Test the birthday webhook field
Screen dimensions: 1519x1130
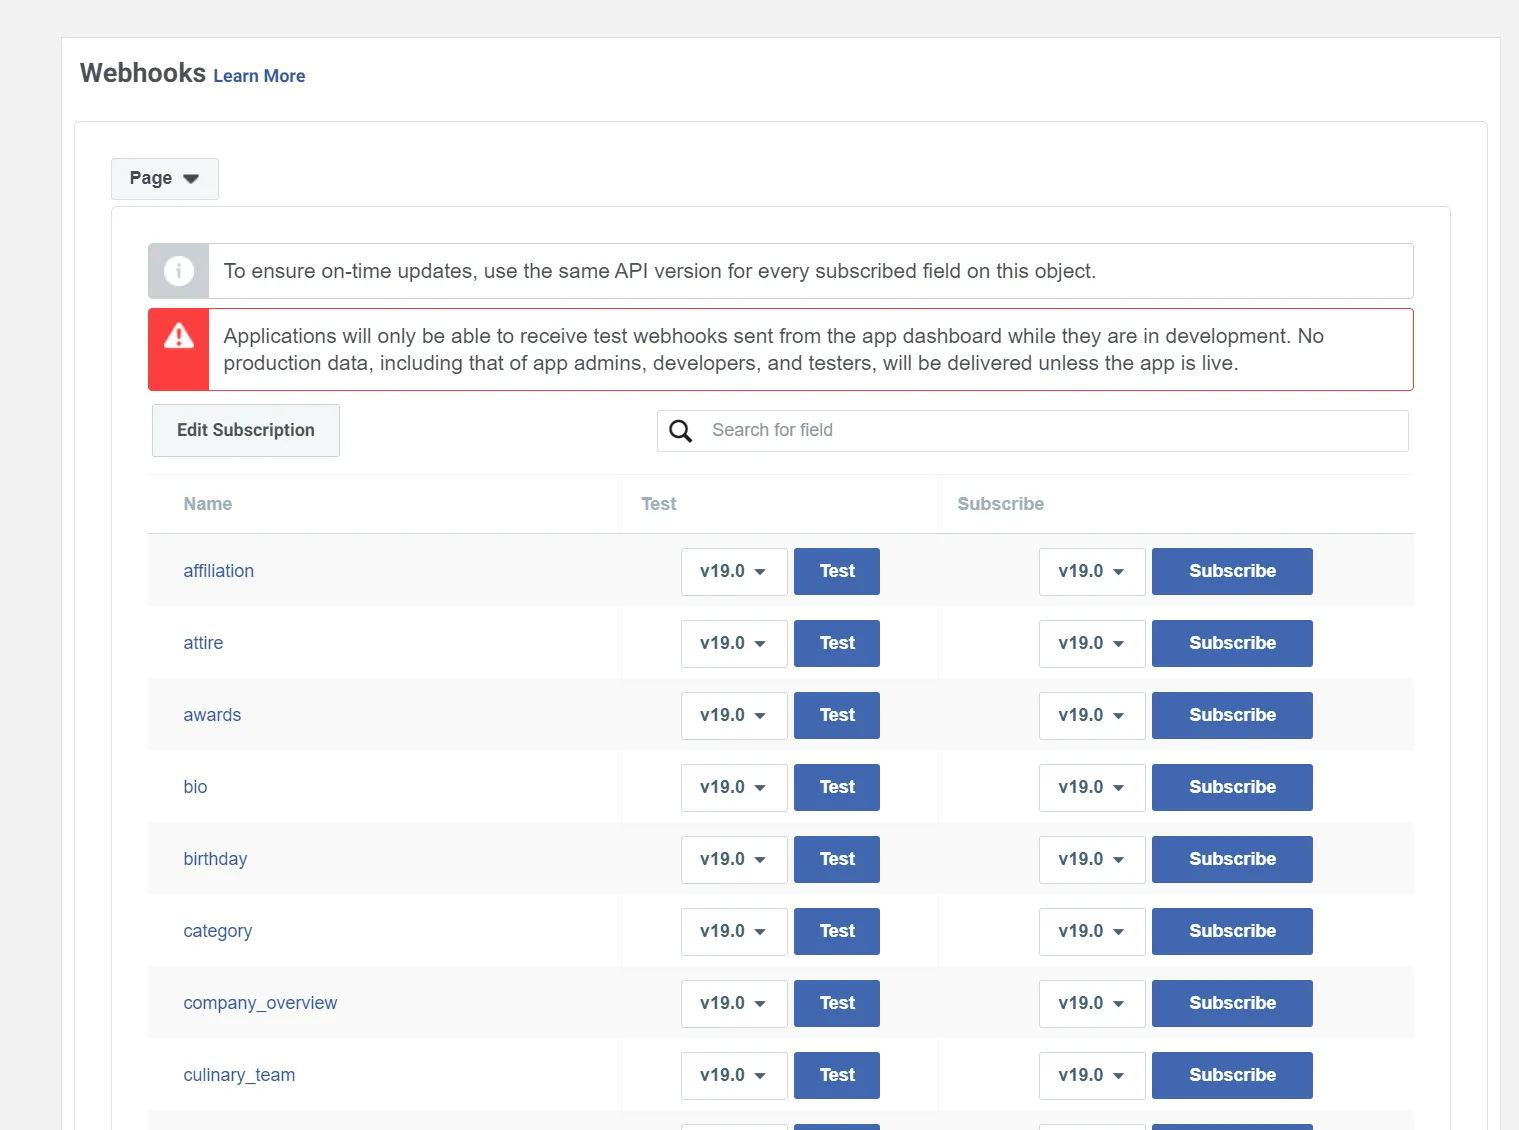[x=837, y=860]
